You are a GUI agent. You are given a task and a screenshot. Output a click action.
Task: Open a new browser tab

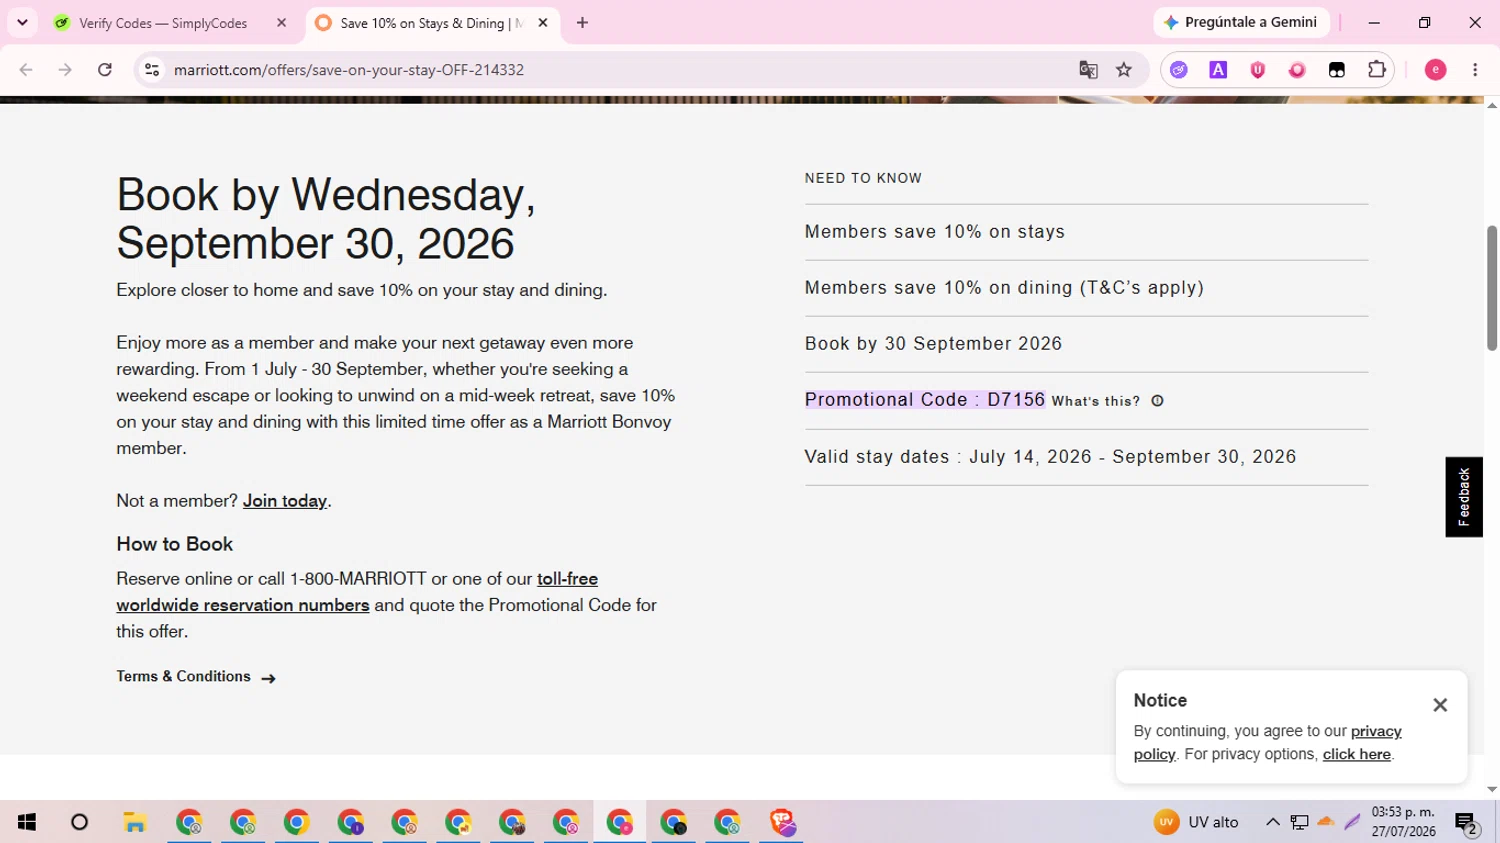(582, 23)
